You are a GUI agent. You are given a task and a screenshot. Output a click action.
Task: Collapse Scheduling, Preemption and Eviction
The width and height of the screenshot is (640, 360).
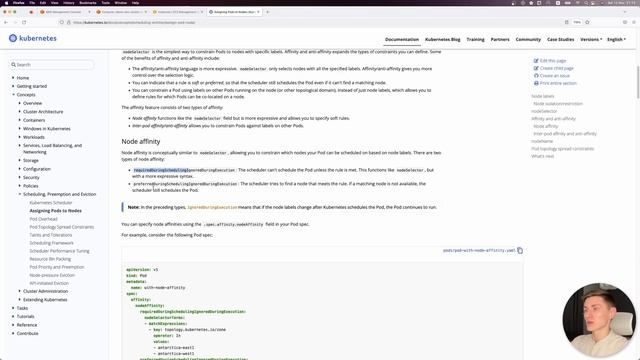[20, 194]
